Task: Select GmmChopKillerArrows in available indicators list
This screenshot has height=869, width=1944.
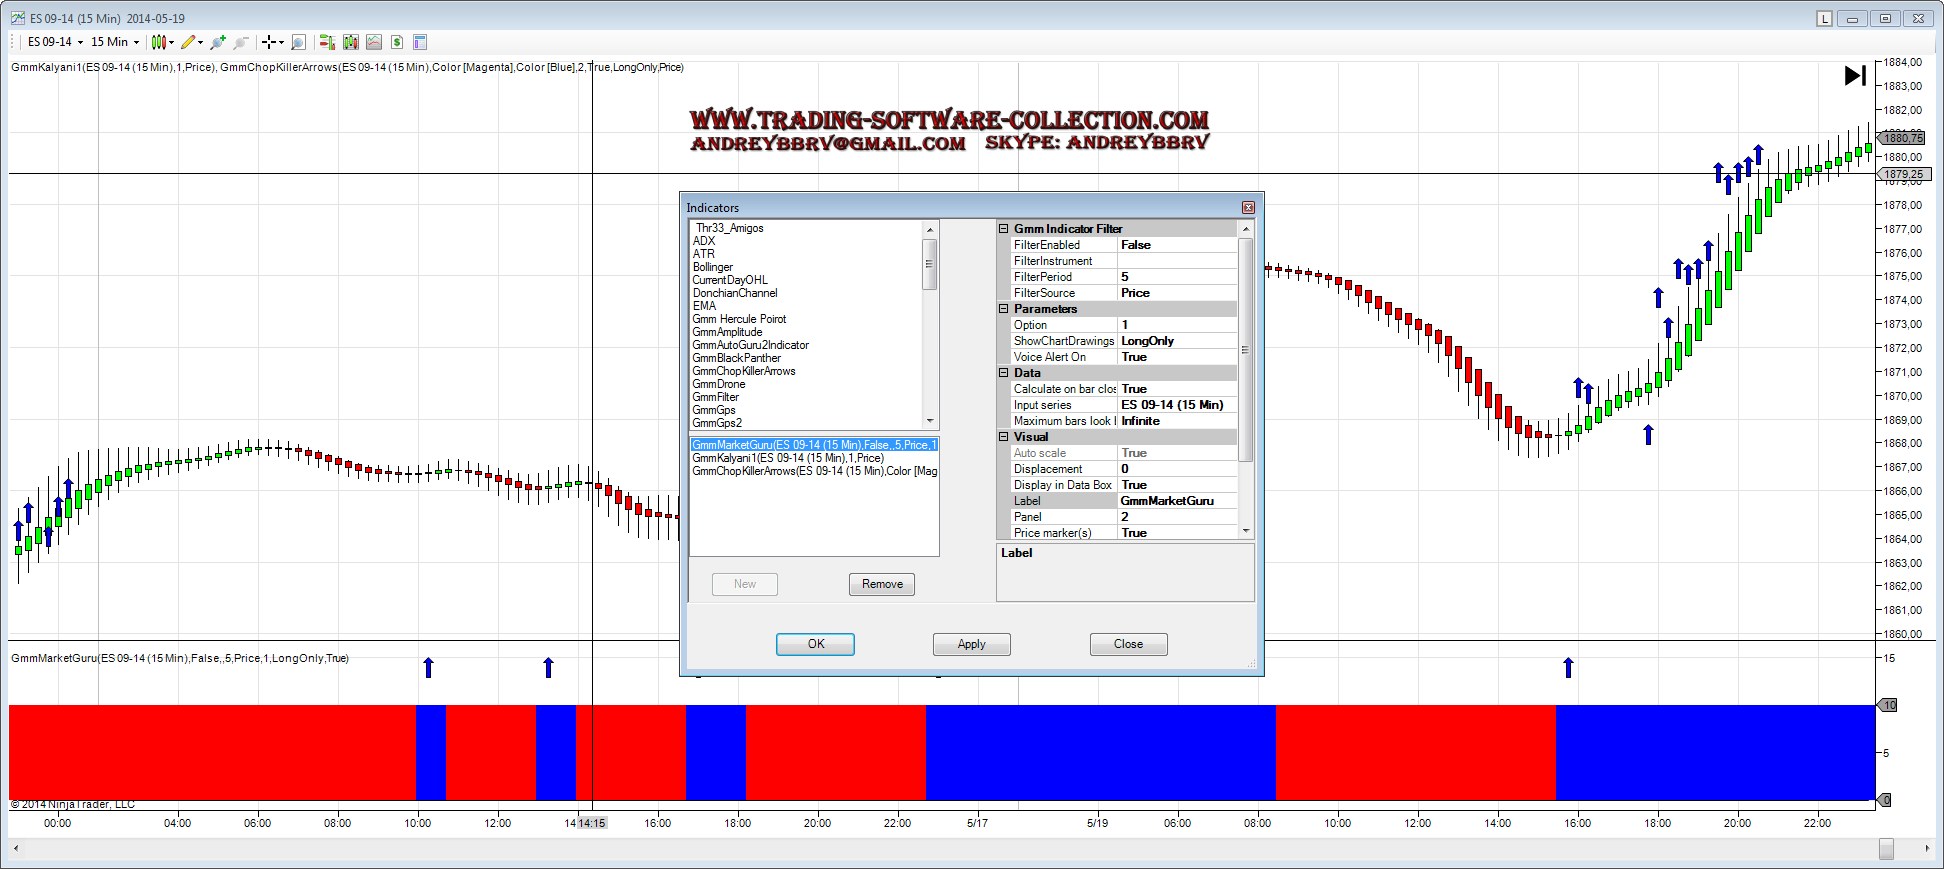Action: [744, 371]
